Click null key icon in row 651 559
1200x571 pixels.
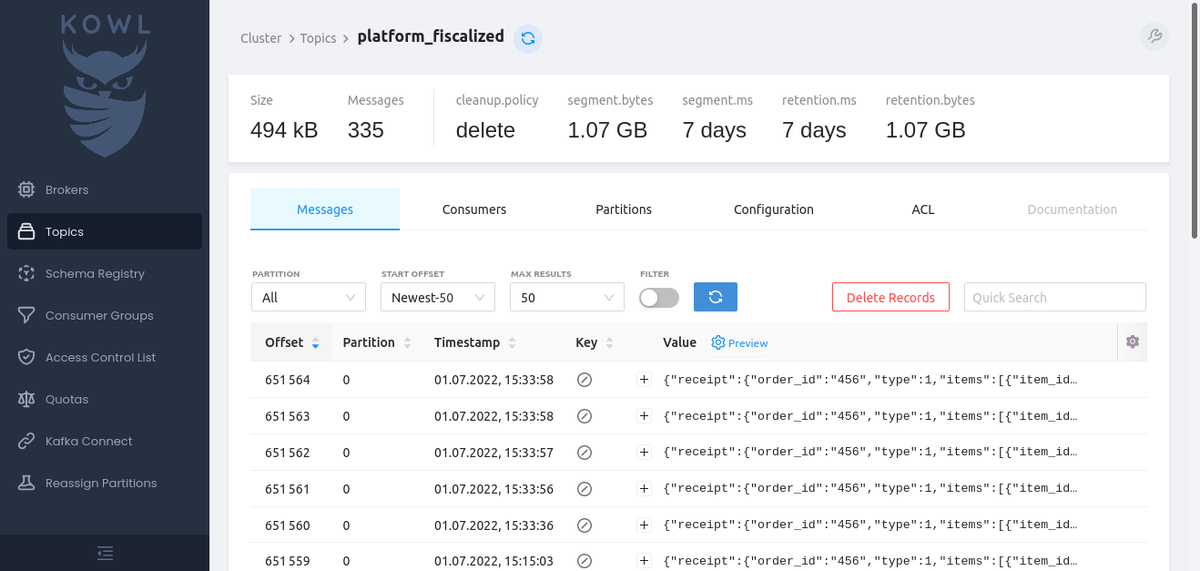click(x=585, y=561)
